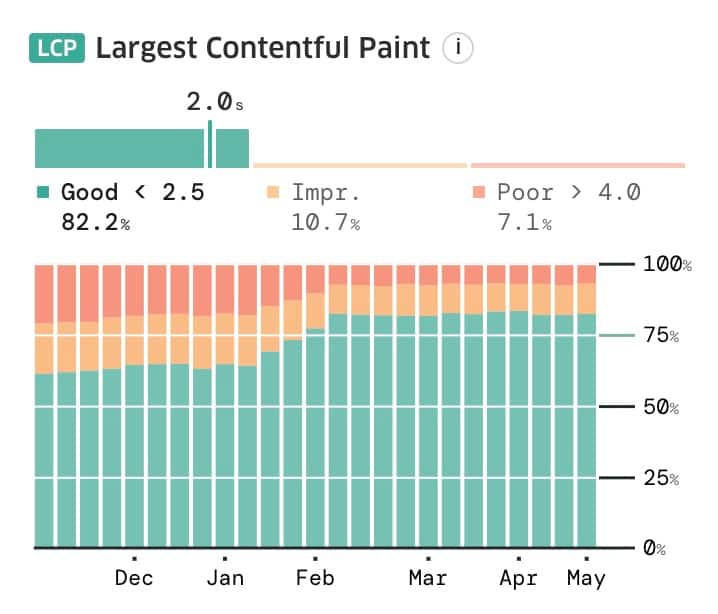This screenshot has width=718, height=614.
Task: Click the red Poor distribution bar segment
Action: pyautogui.click(x=577, y=165)
